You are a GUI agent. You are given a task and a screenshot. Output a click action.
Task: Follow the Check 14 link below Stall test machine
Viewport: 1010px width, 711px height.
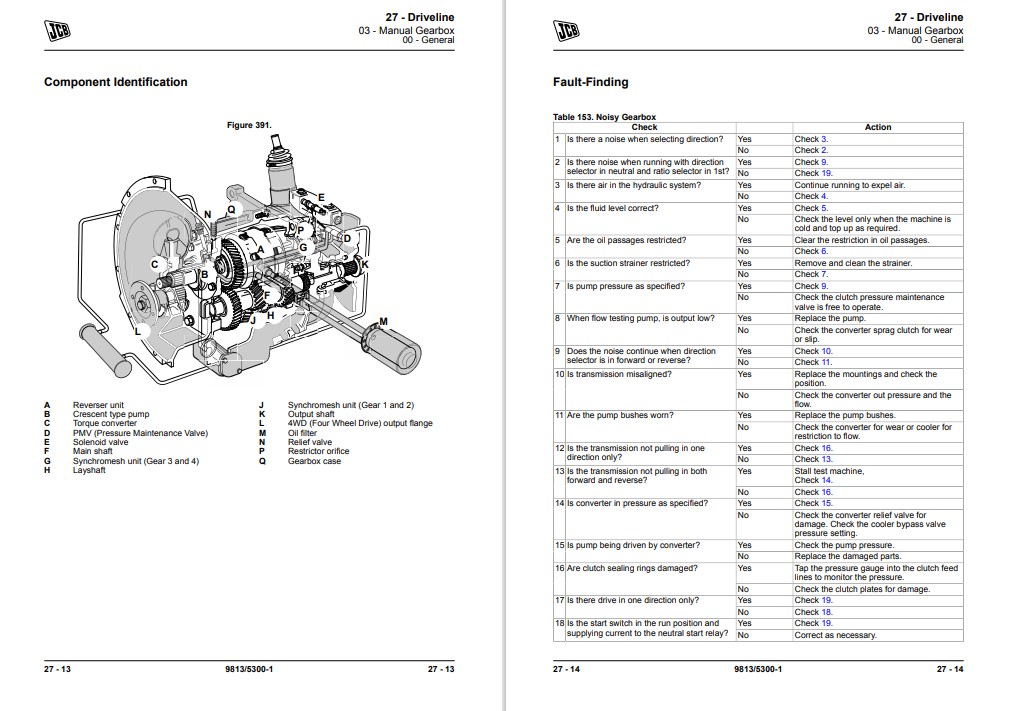(814, 480)
